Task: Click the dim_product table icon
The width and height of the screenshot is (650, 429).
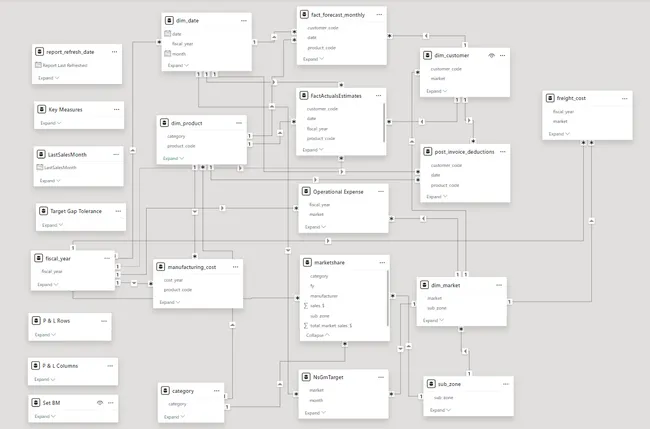Action: [x=164, y=123]
